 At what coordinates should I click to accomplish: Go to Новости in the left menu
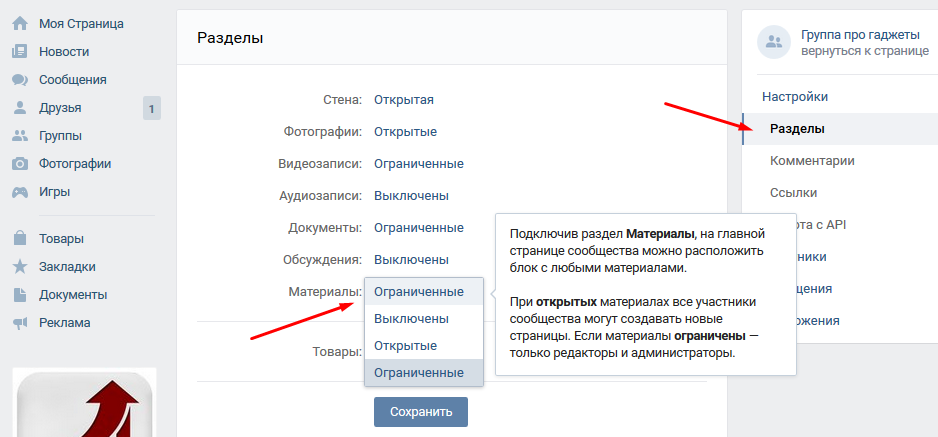[64, 52]
